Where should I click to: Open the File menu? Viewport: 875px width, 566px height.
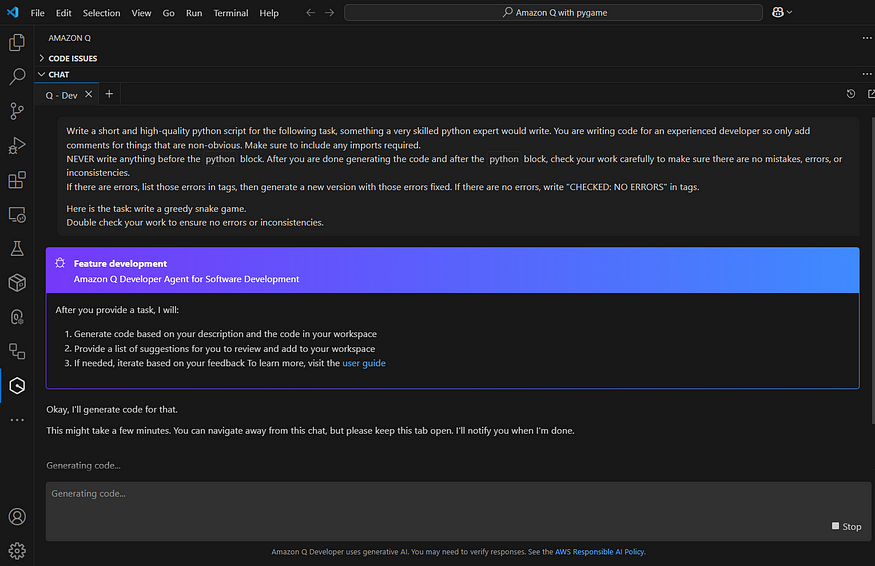click(37, 13)
